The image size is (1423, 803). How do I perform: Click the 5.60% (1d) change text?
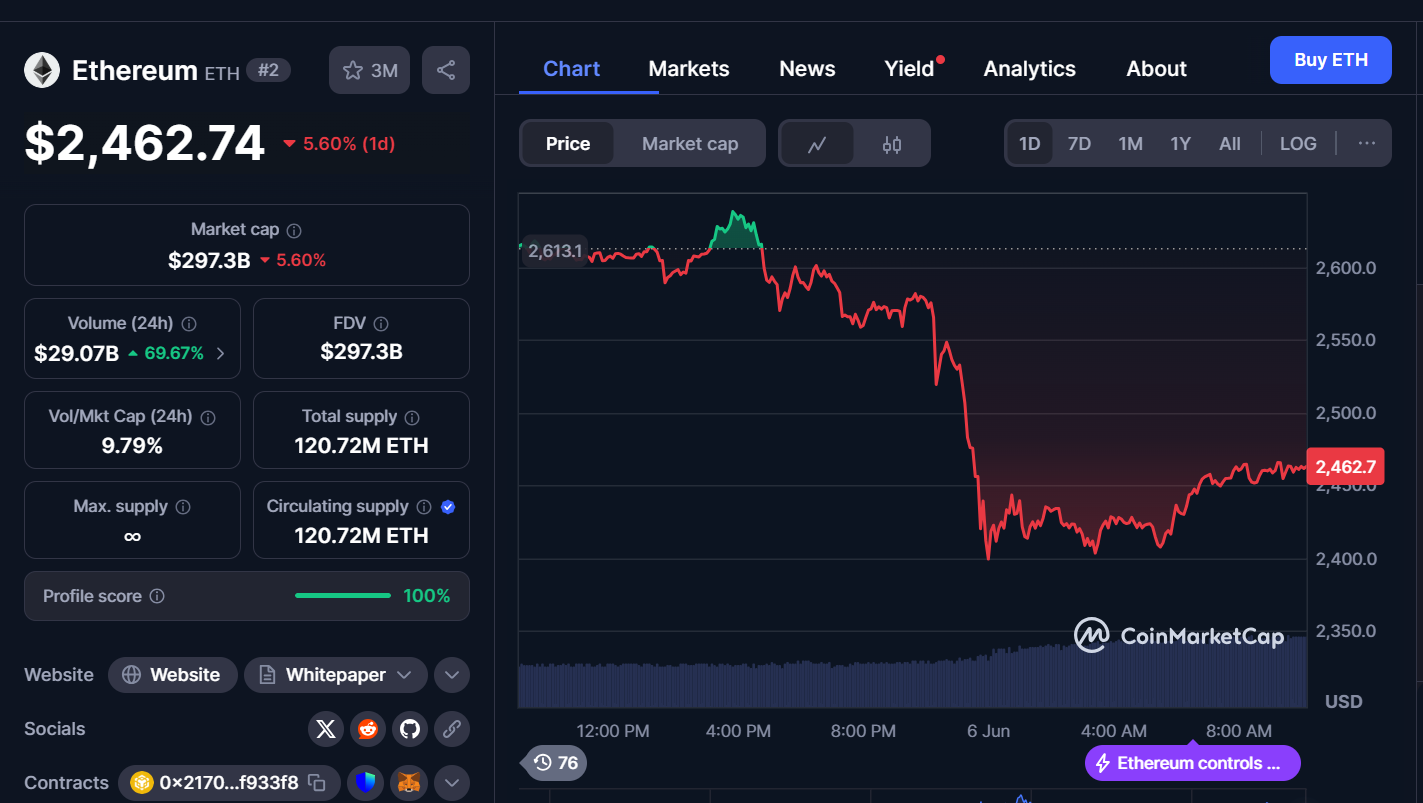349,144
